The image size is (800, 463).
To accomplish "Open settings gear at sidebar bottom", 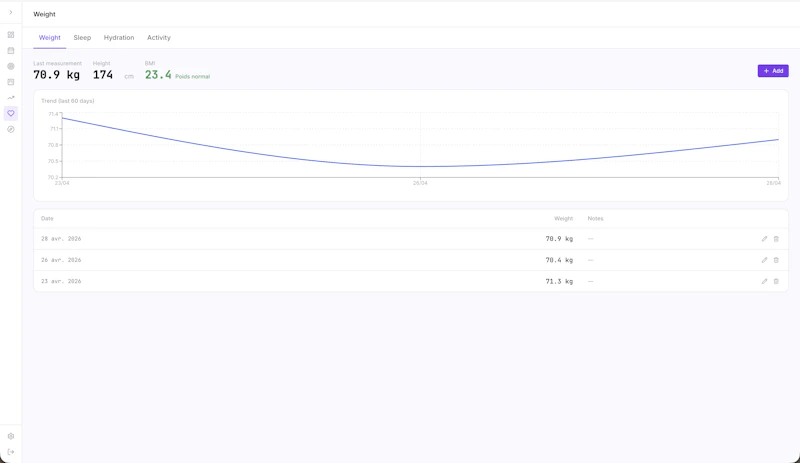I will [11, 436].
